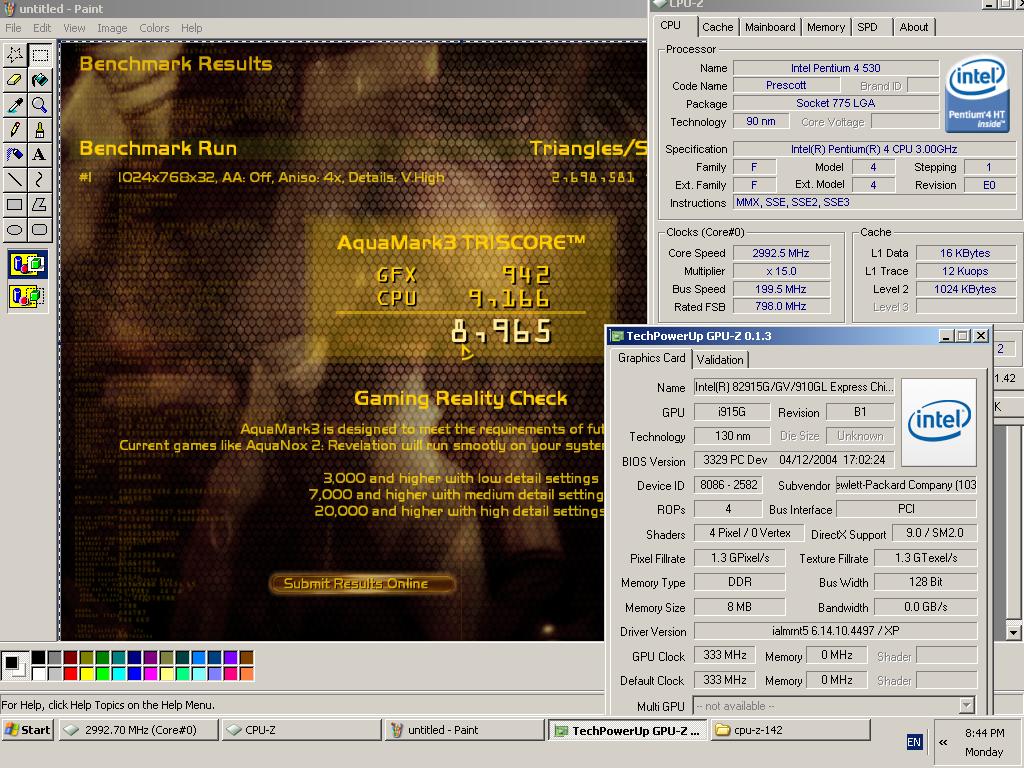Click the GPU-Z Memory Size value 8 MB
1024x768 pixels.
(x=739, y=607)
